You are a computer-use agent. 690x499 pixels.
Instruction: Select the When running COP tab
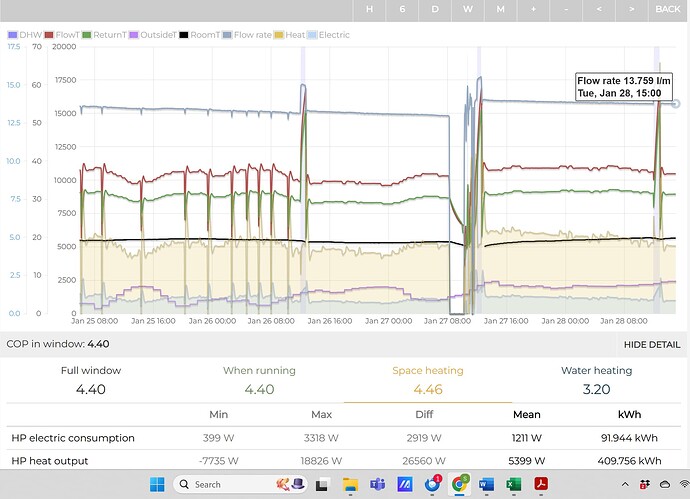click(x=259, y=380)
